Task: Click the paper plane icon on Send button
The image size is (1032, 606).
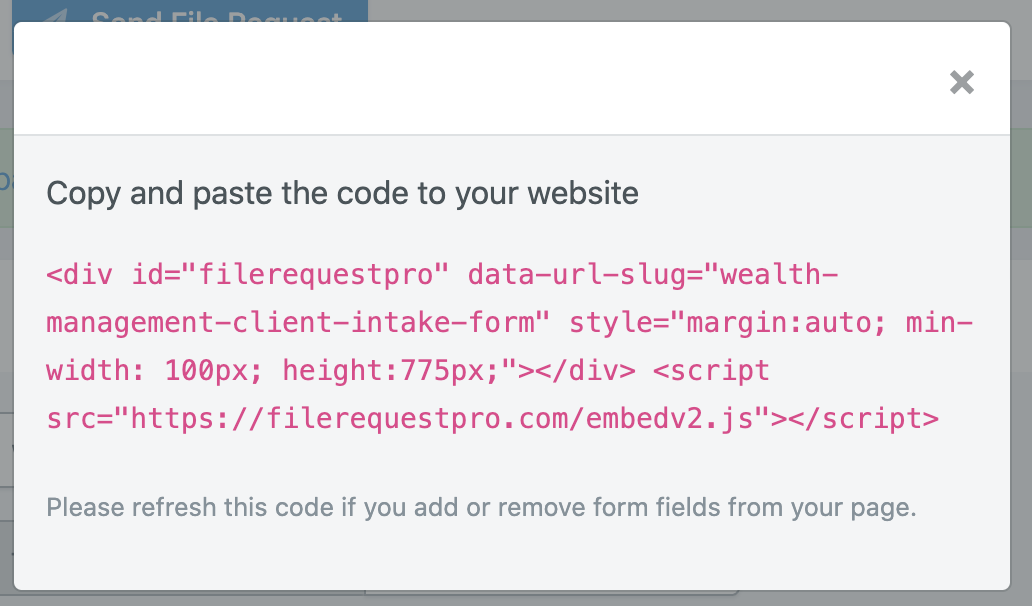Action: tap(54, 15)
